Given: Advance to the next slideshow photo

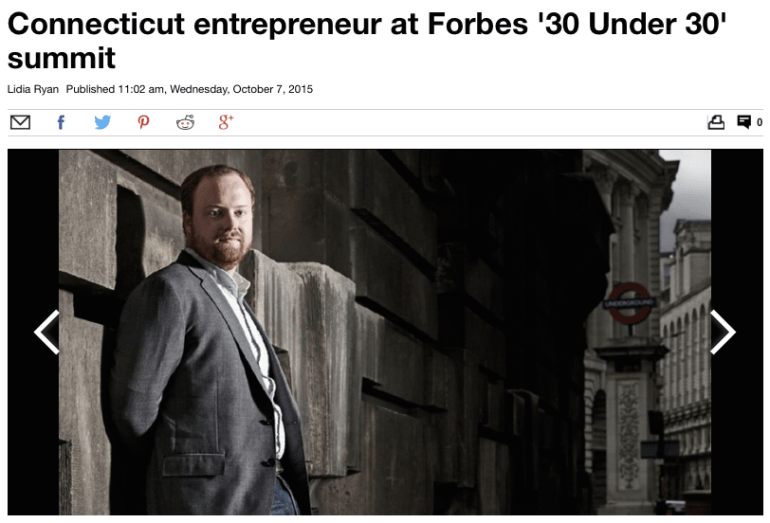Looking at the screenshot, I should pos(723,332).
